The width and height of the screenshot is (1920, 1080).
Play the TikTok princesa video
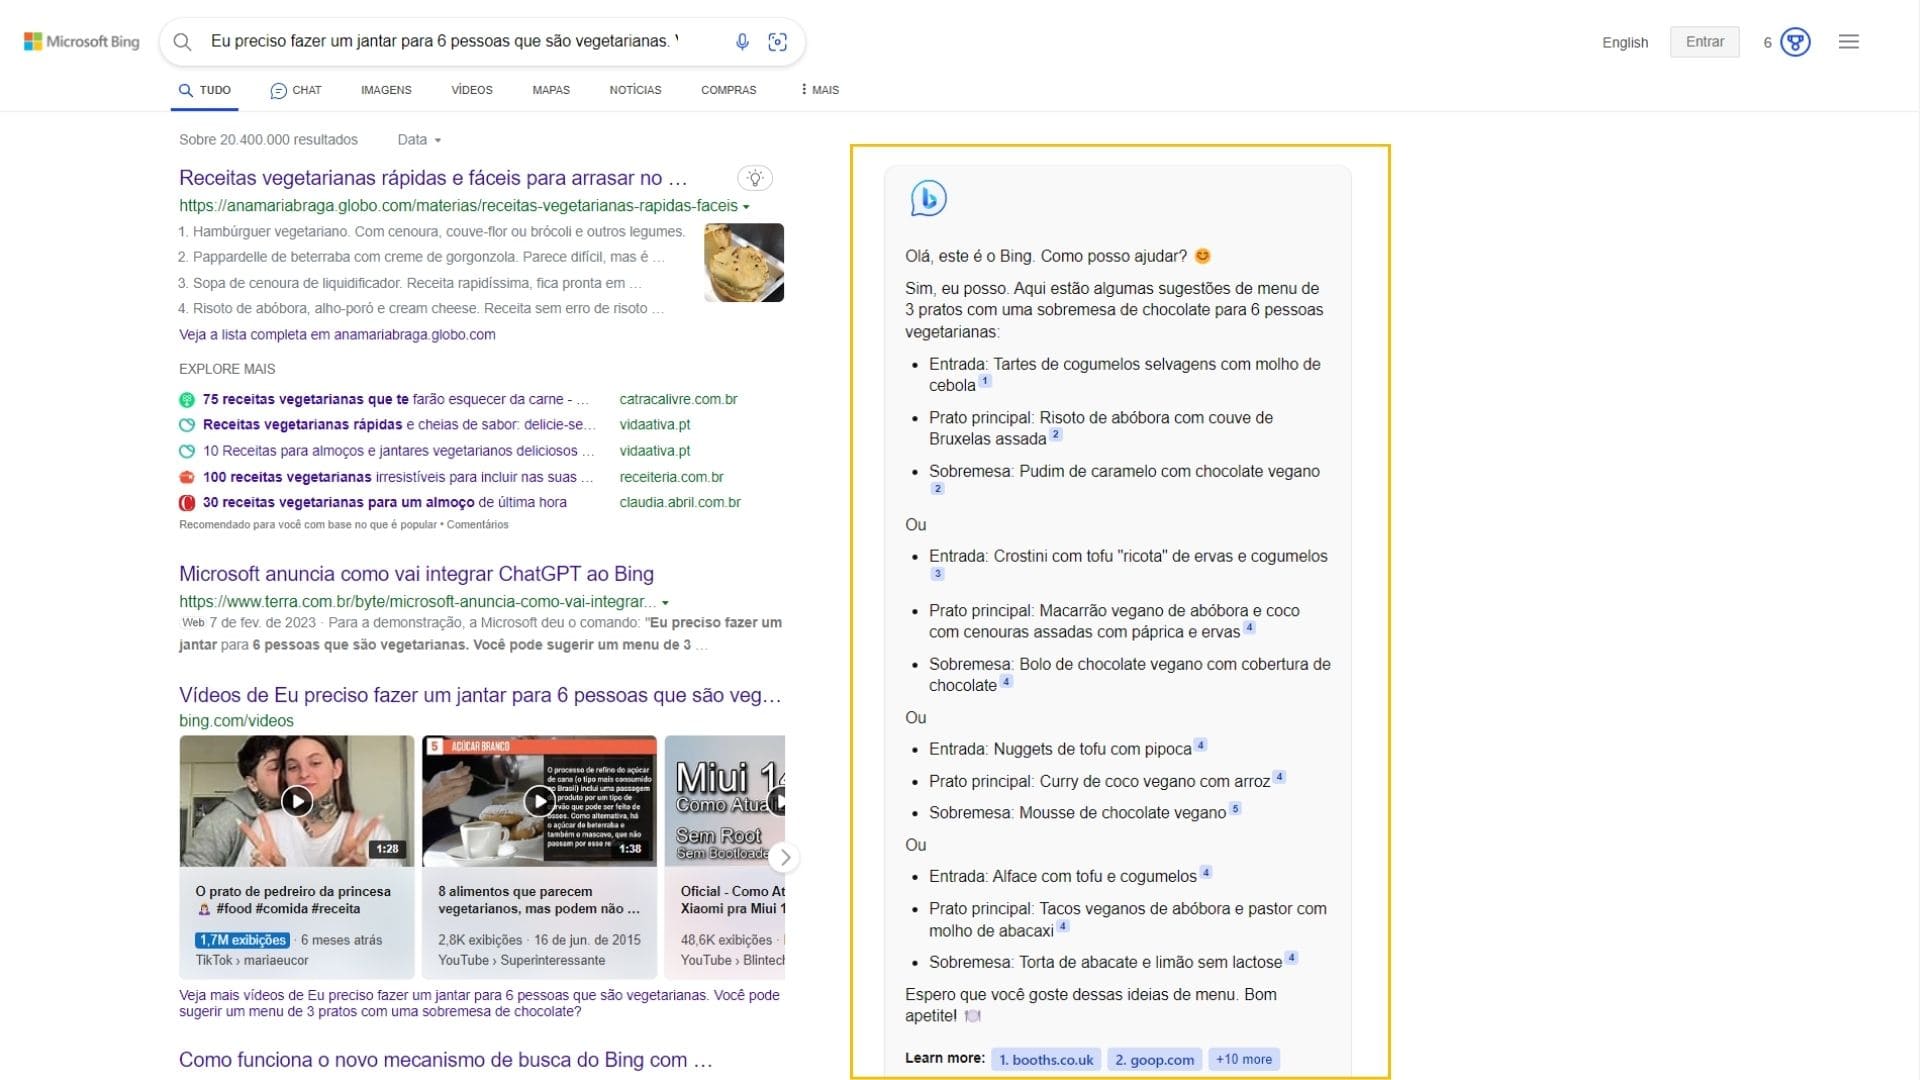[297, 801]
